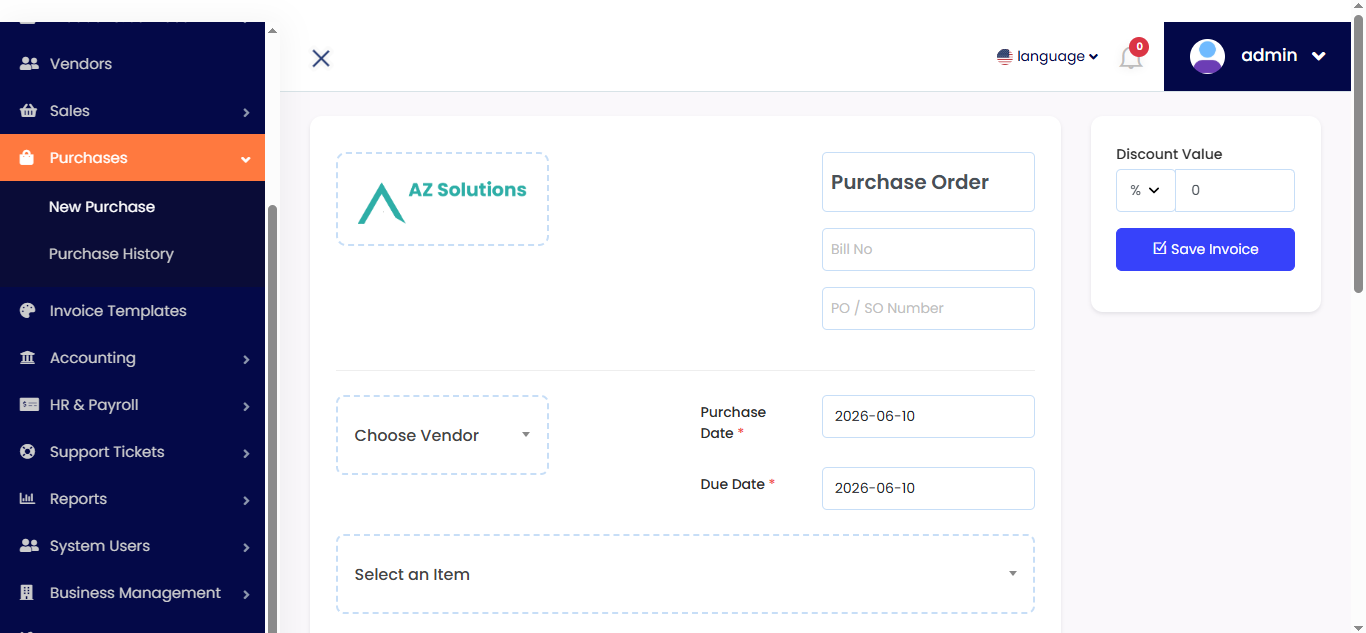
Task: Click the Purchase Date field
Action: [928, 416]
